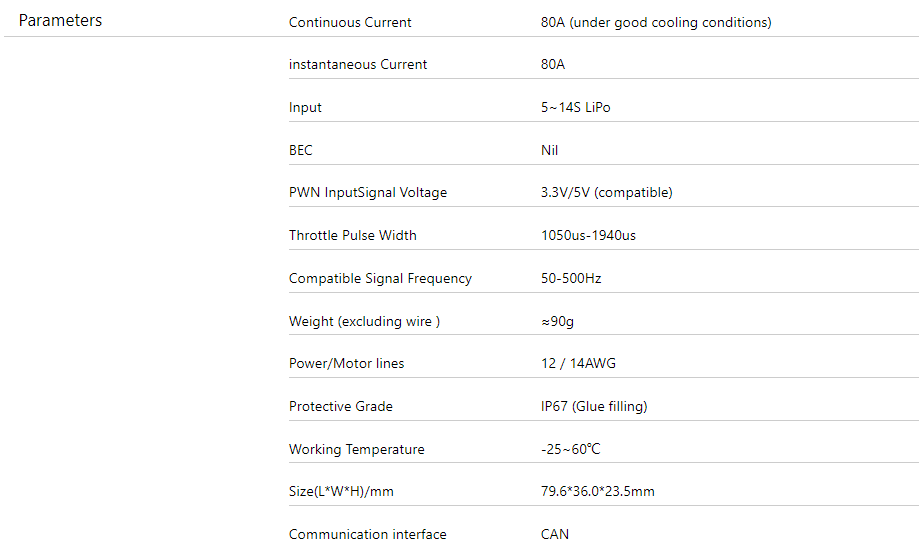
Task: Select the CAN communication interface value
Action: tap(555, 534)
